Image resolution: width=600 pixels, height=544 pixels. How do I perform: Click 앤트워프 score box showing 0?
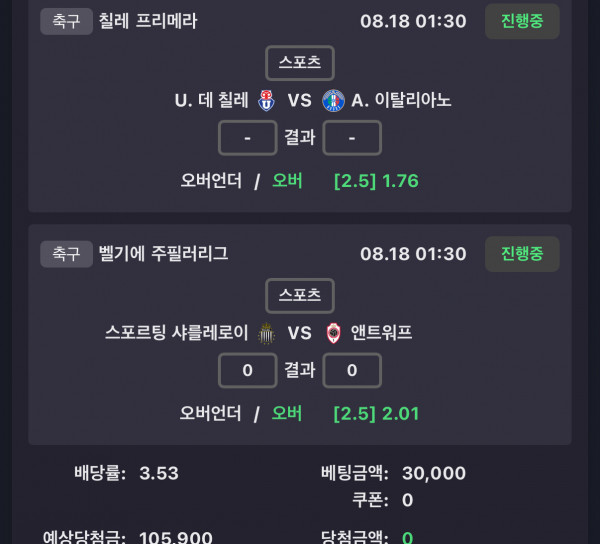(x=352, y=370)
